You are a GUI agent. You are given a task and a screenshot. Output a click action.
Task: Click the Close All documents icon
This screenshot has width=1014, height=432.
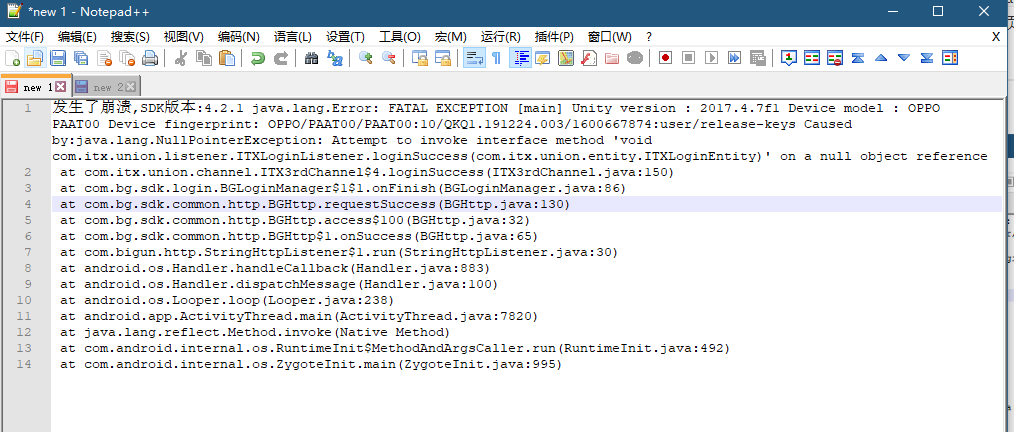pyautogui.click(x=127, y=58)
